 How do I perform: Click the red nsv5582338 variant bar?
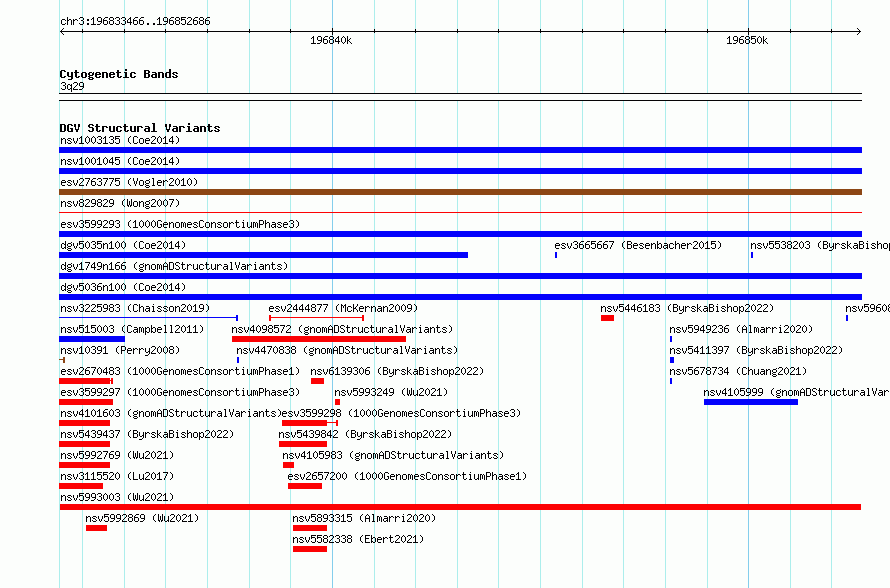[x=310, y=549]
